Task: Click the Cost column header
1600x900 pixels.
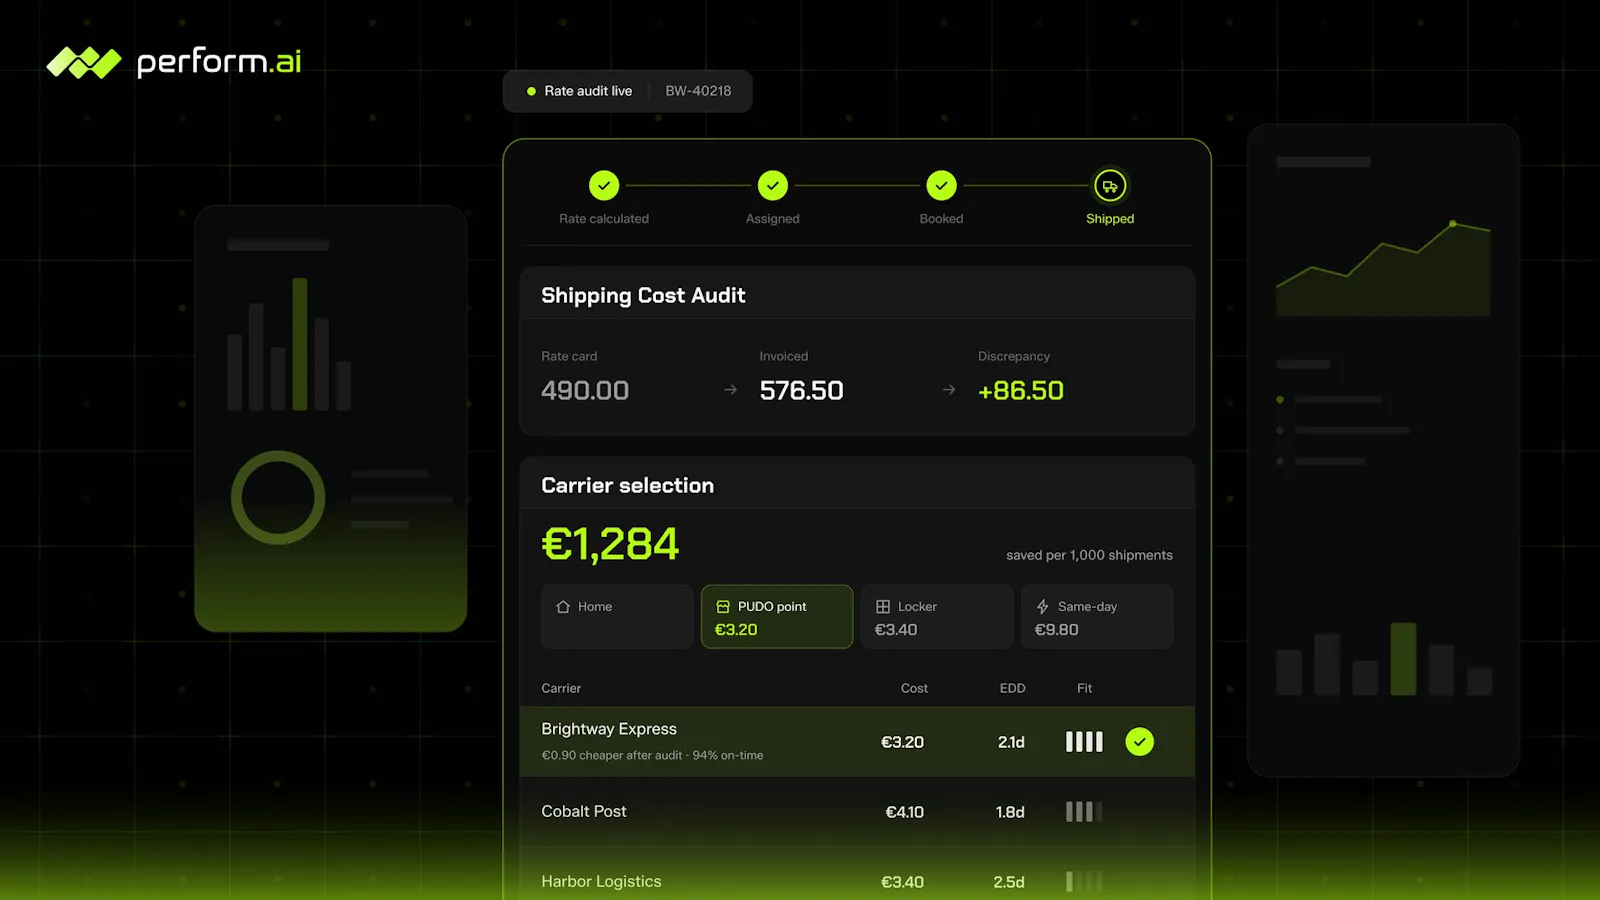Action: pyautogui.click(x=914, y=688)
